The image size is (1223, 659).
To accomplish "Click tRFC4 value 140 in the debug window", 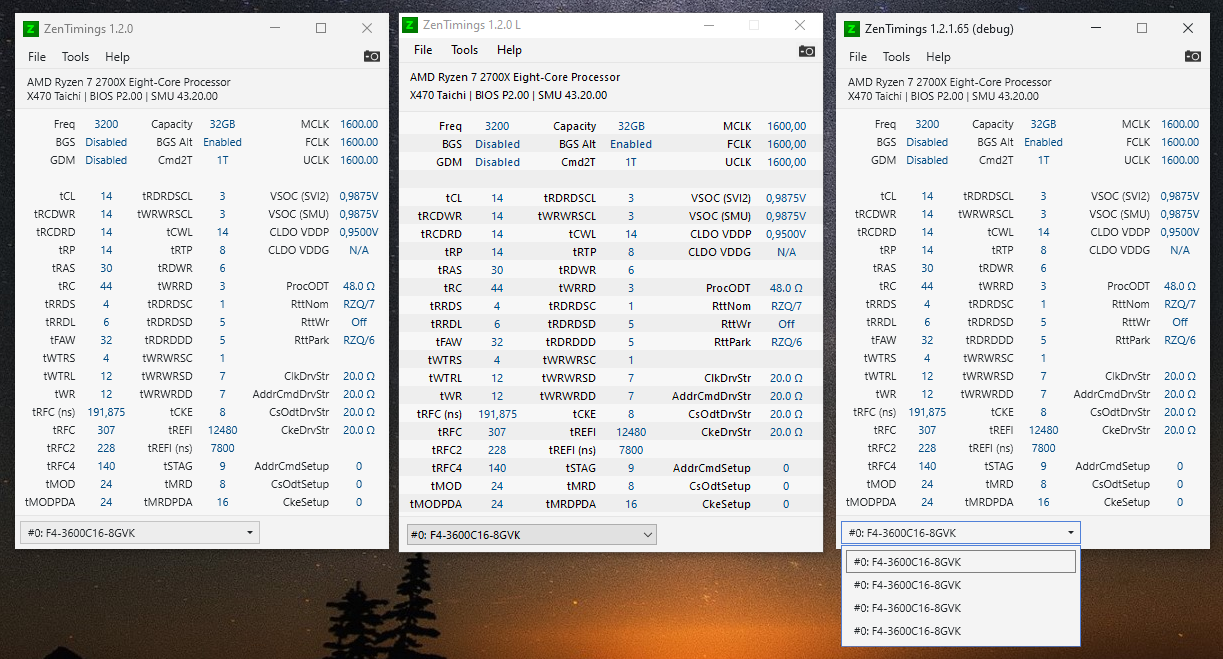I will 927,466.
